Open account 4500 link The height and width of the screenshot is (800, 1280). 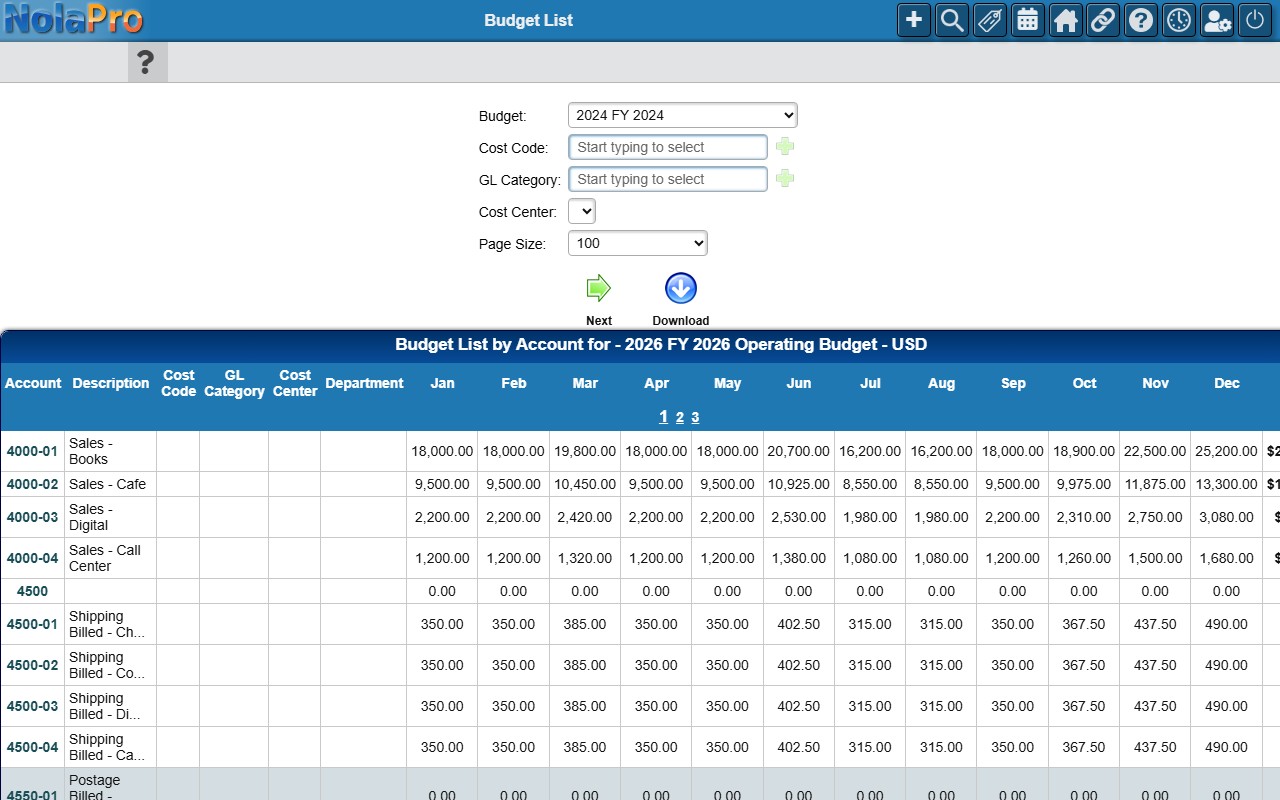(32, 591)
